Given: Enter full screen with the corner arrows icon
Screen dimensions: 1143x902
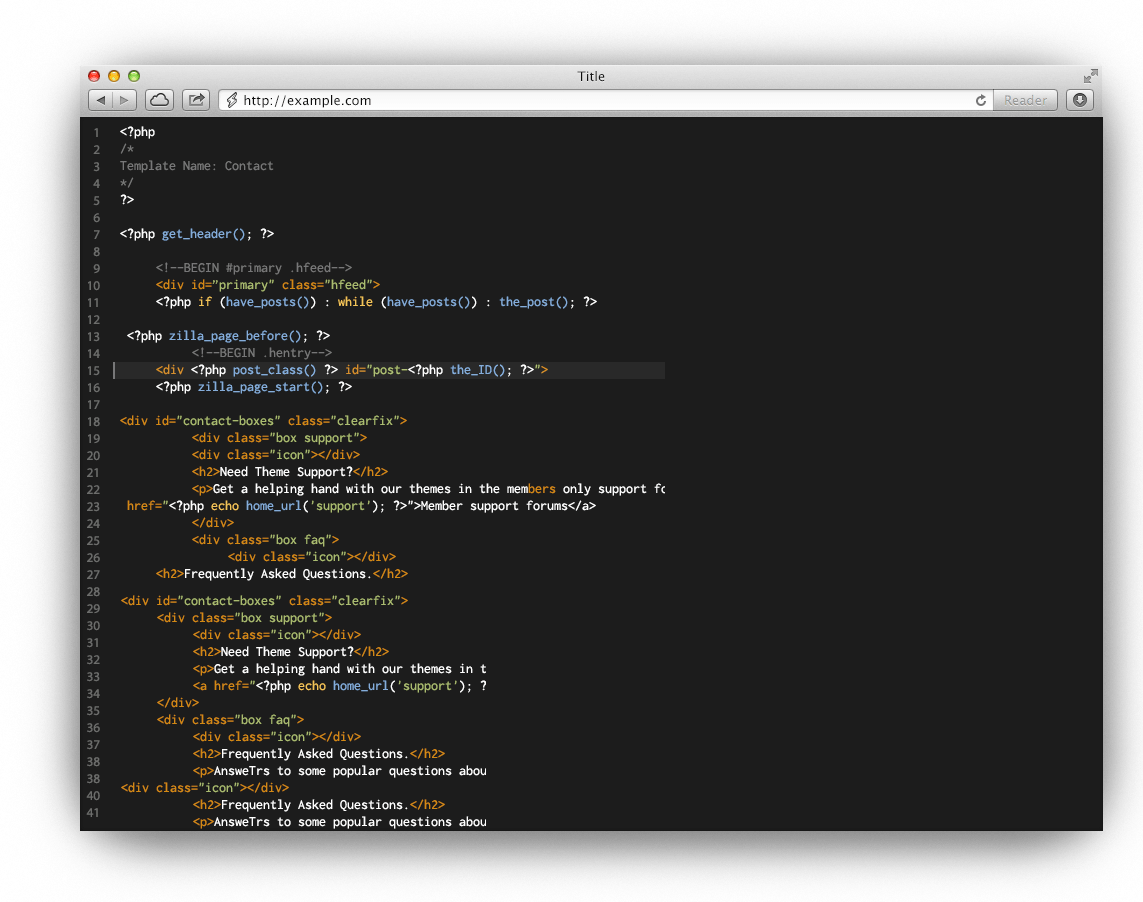Looking at the screenshot, I should coord(1090,76).
